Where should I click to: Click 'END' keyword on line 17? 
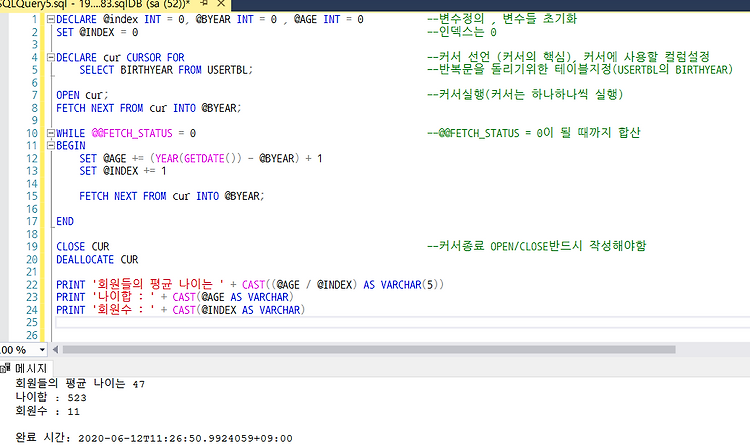(x=65, y=221)
